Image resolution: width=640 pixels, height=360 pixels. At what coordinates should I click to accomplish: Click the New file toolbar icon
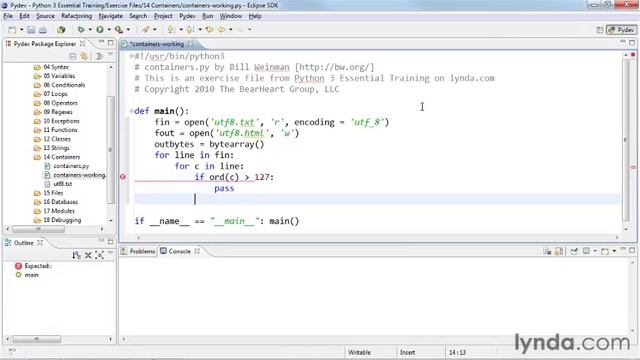tap(12, 30)
